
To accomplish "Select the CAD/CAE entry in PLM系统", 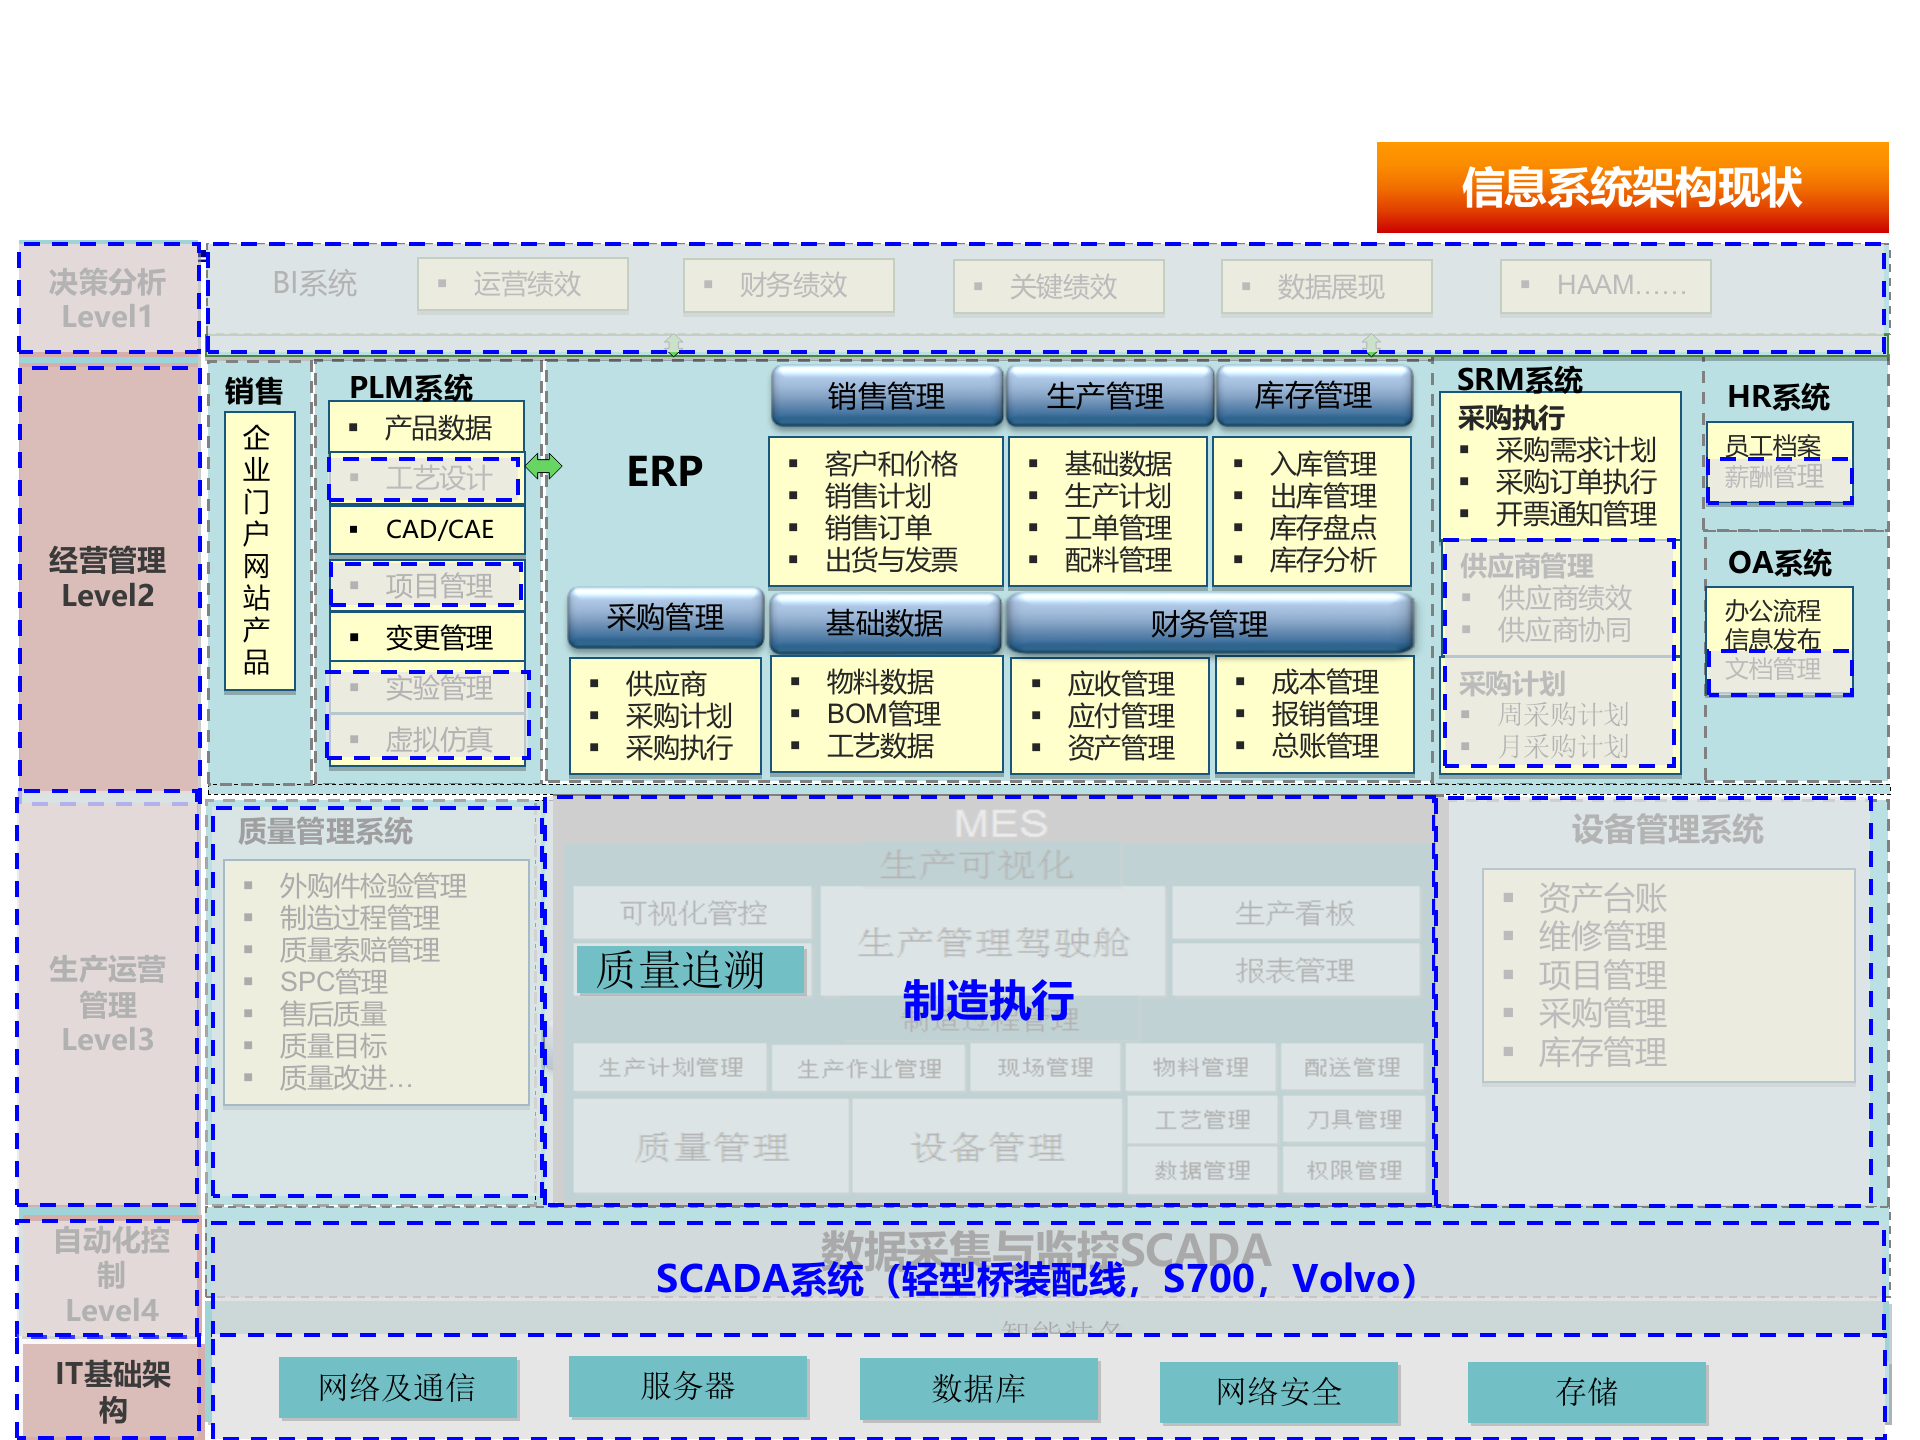I will click(437, 529).
